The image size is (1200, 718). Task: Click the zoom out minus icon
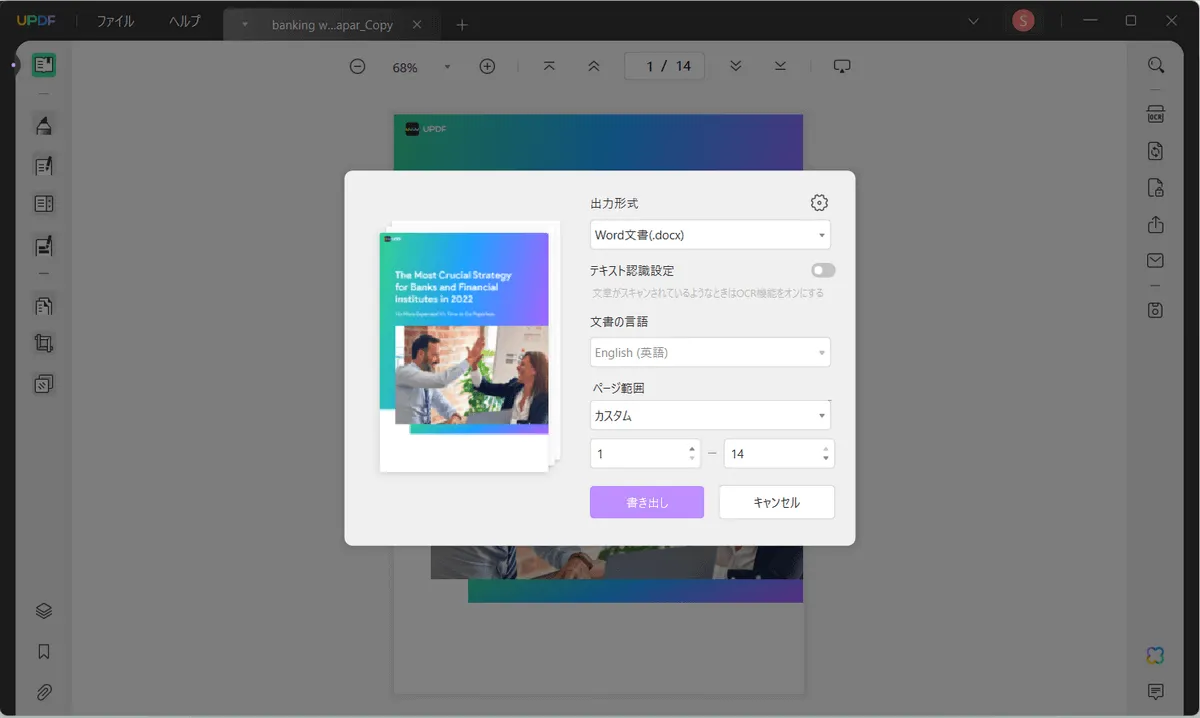(357, 67)
